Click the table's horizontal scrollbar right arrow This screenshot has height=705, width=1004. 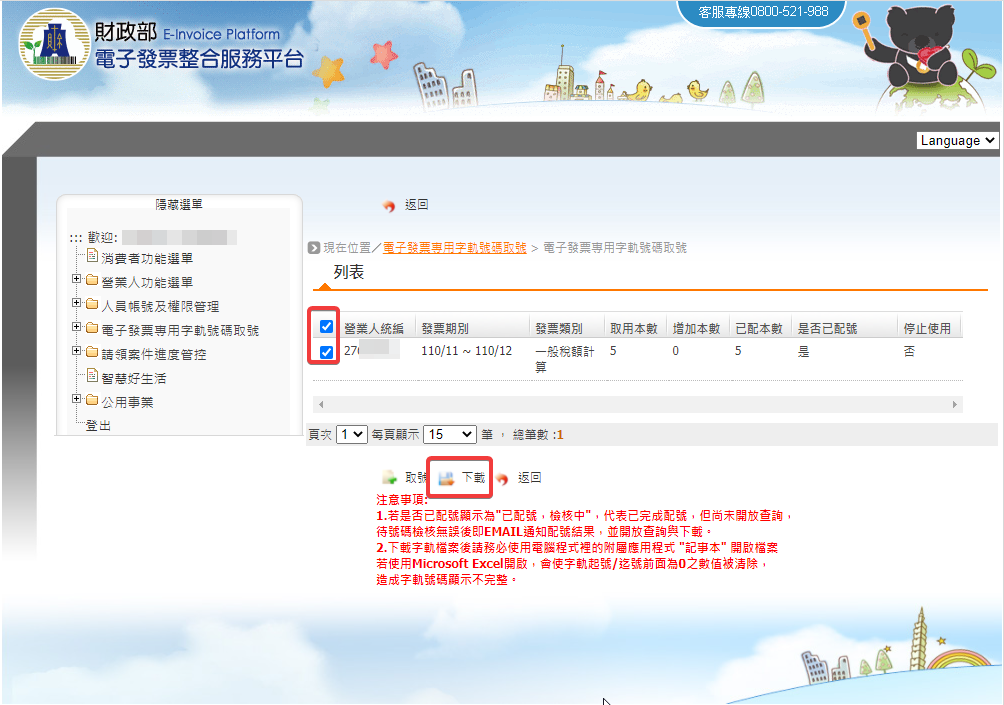click(955, 404)
